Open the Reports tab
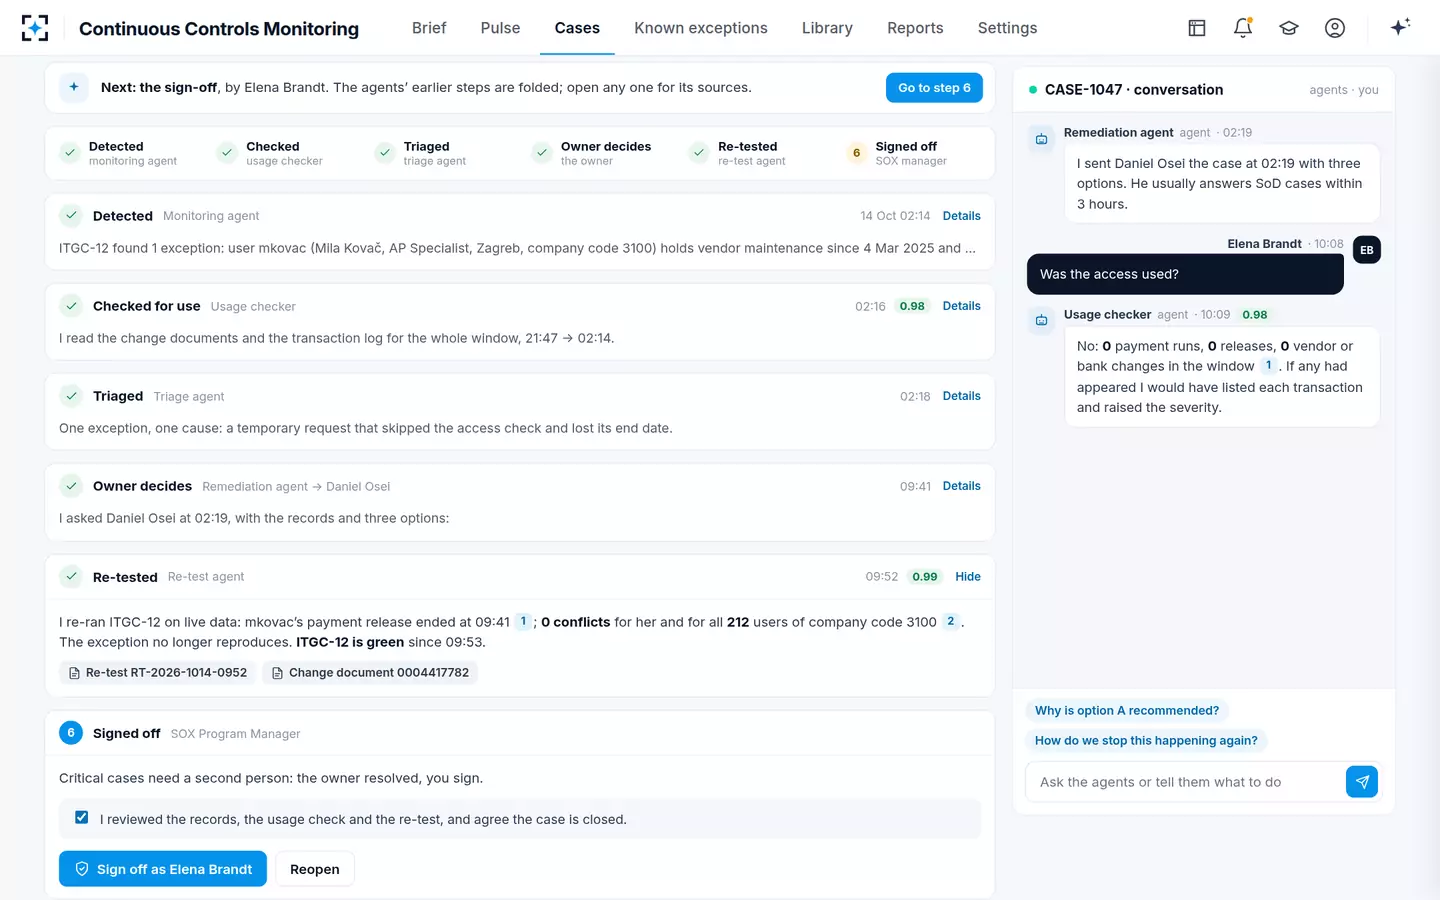The height and width of the screenshot is (900, 1440). pos(915,28)
